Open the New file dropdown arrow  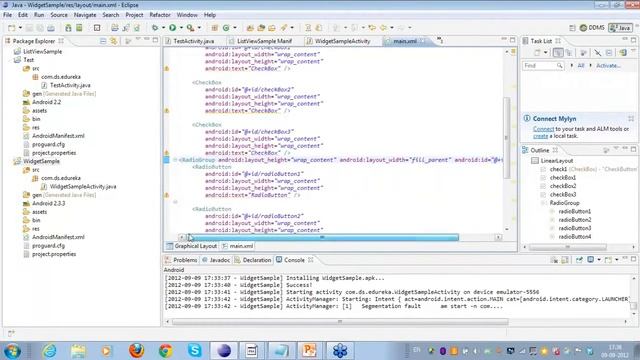pos(20,28)
